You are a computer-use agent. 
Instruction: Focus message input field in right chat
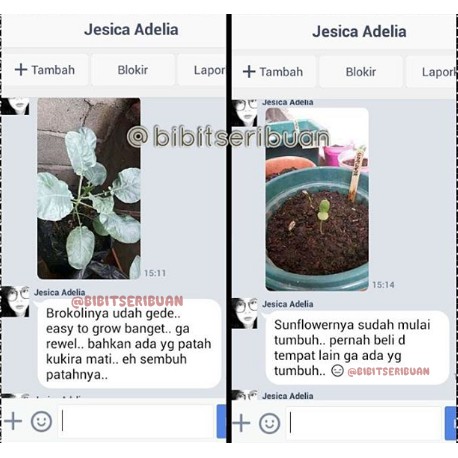point(364,423)
